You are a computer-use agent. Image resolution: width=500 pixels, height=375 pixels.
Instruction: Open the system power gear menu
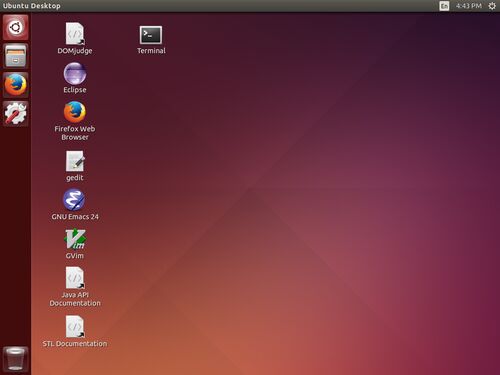coord(492,6)
